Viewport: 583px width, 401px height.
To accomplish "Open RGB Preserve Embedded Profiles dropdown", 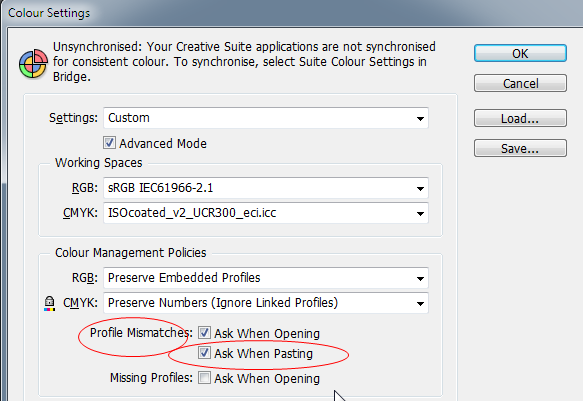I will point(266,278).
